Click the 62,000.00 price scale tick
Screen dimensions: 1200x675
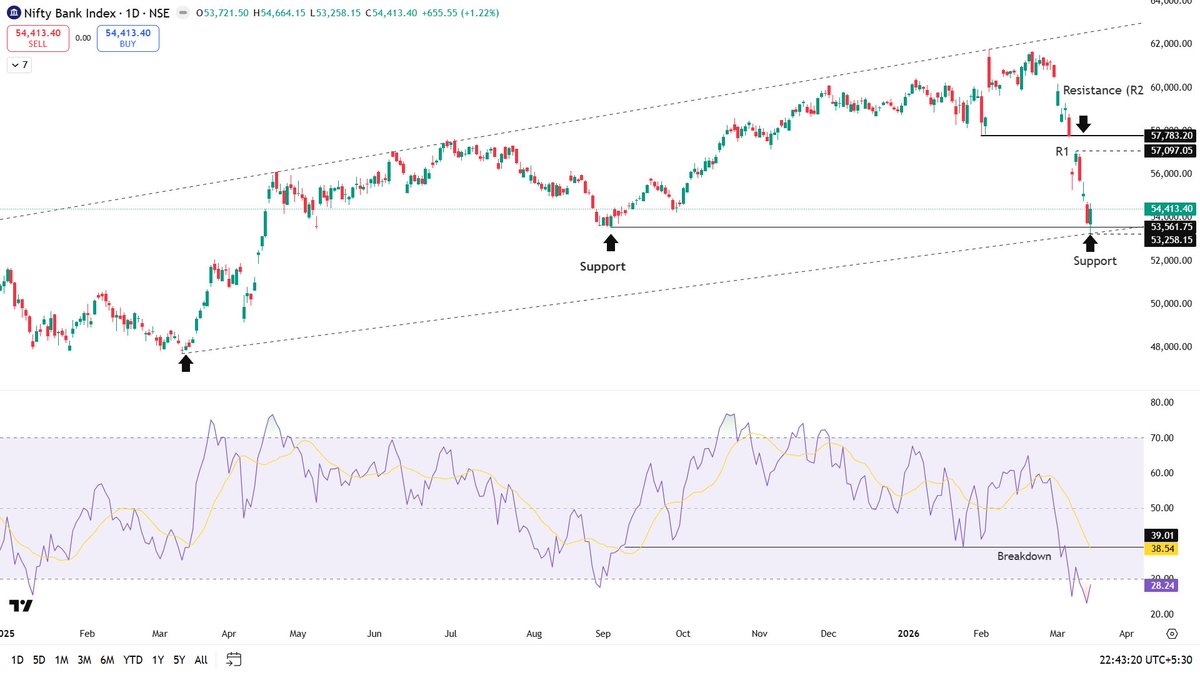pos(1171,44)
